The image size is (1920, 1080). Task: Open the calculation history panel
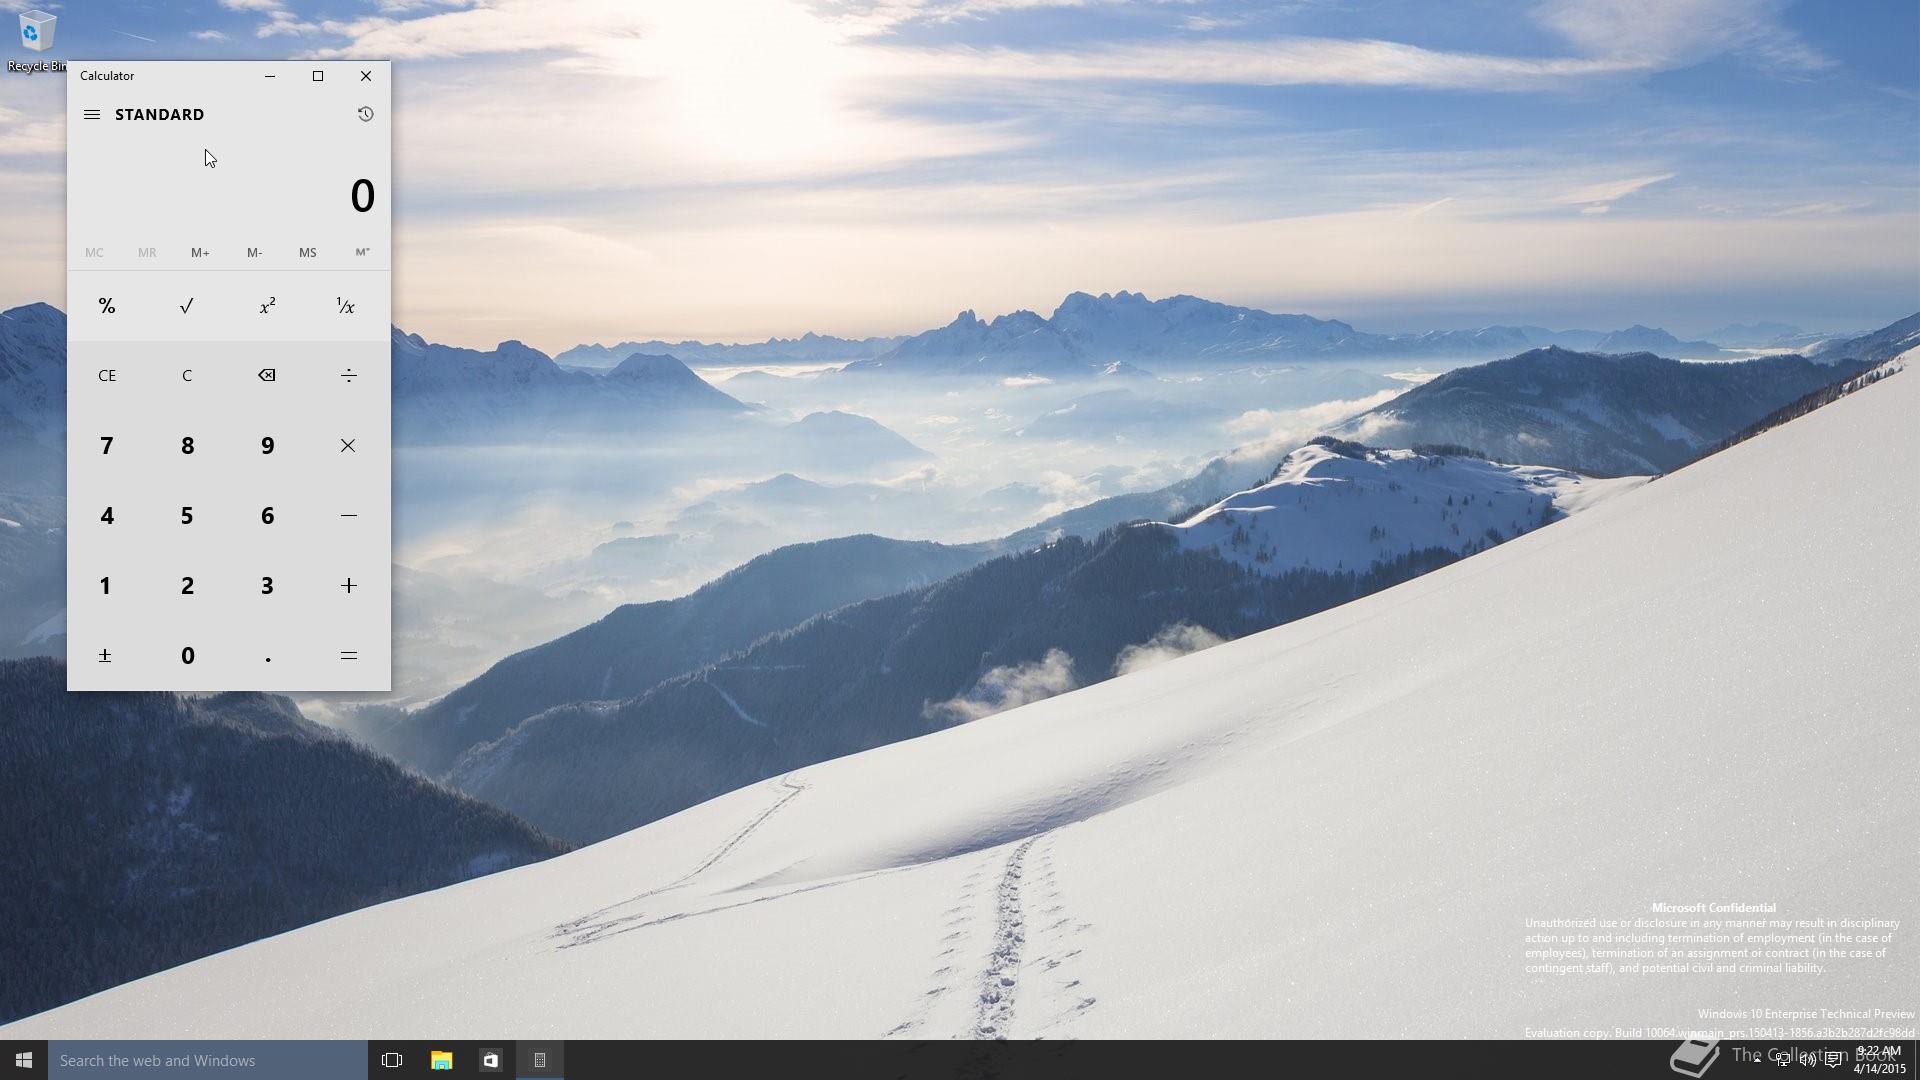(365, 114)
